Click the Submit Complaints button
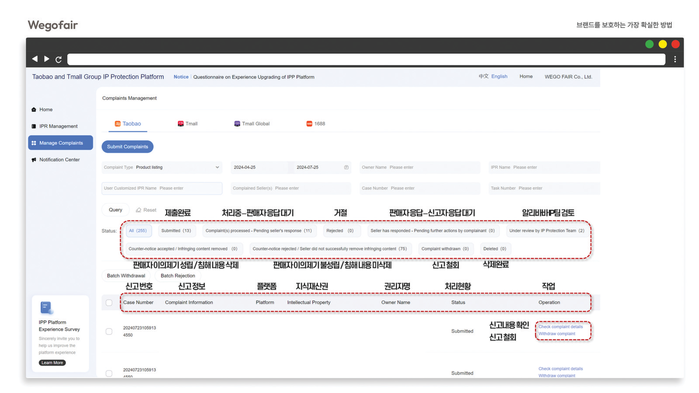Image resolution: width=699 pixels, height=393 pixels. pyautogui.click(x=127, y=147)
